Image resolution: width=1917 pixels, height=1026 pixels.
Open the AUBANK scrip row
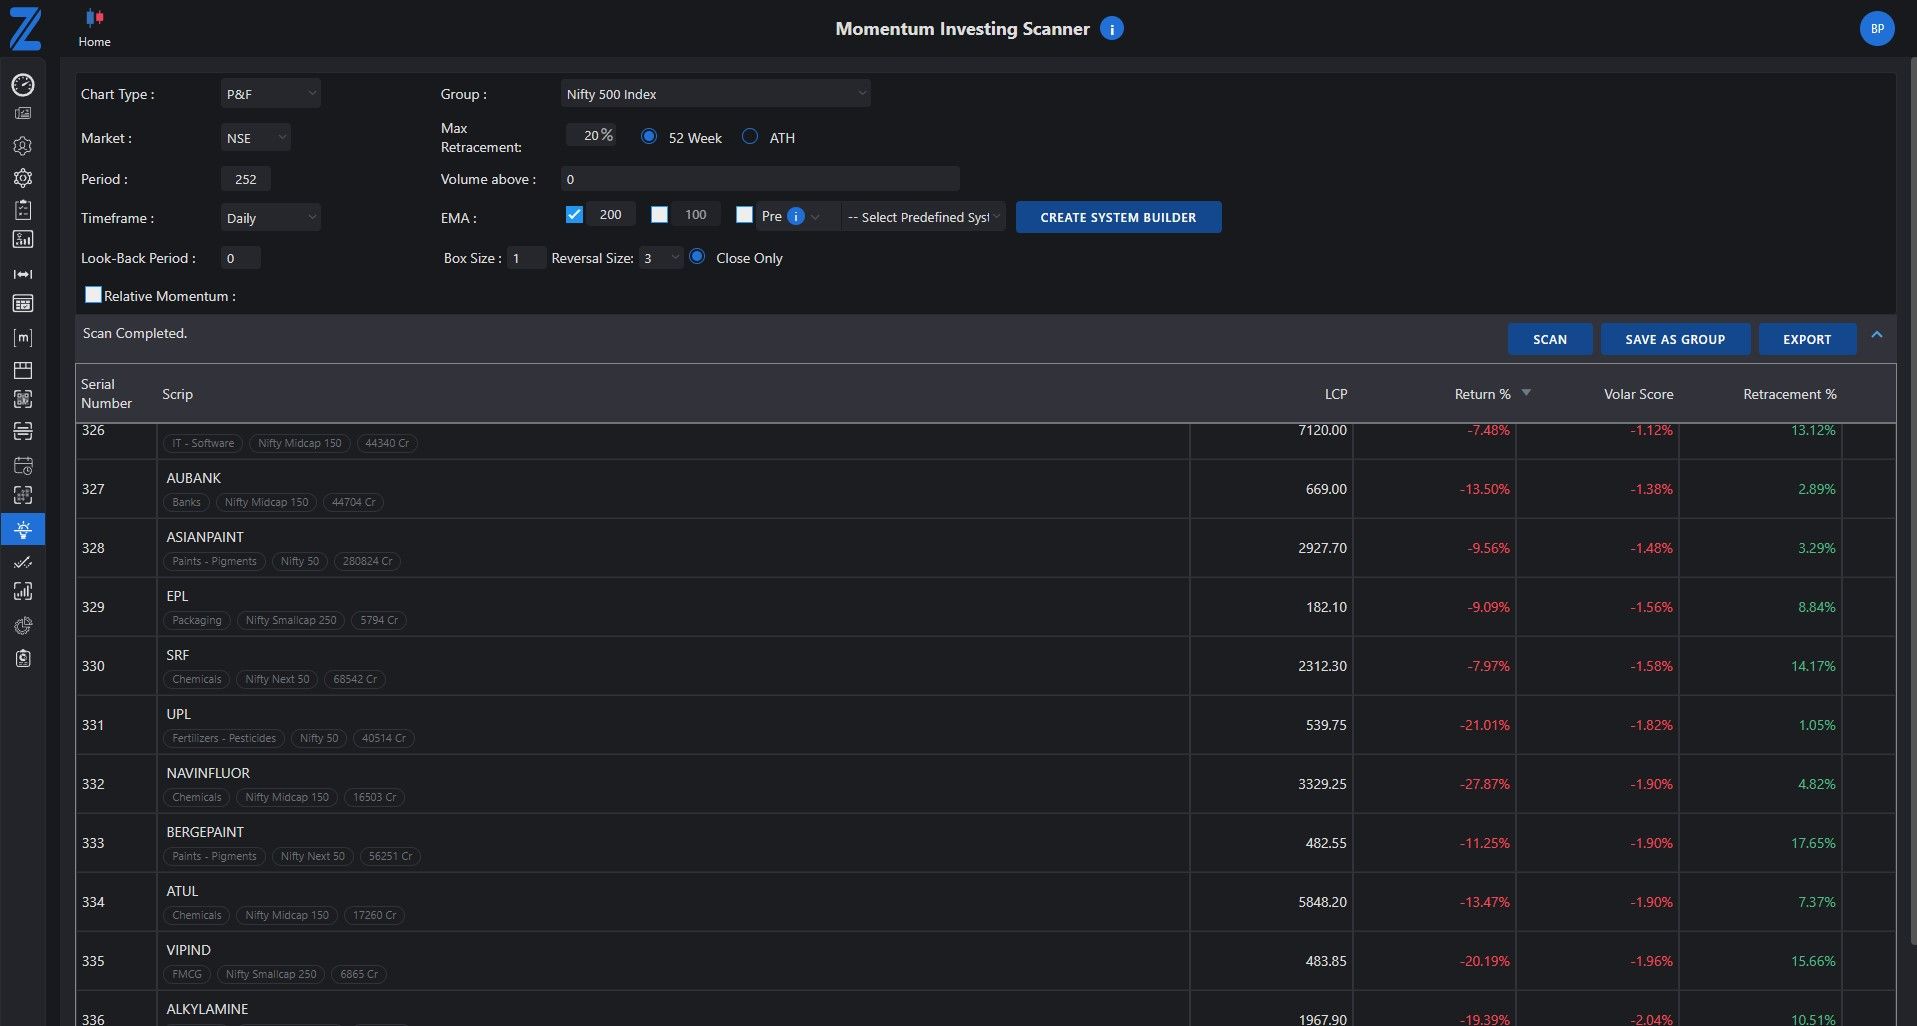tap(985, 489)
